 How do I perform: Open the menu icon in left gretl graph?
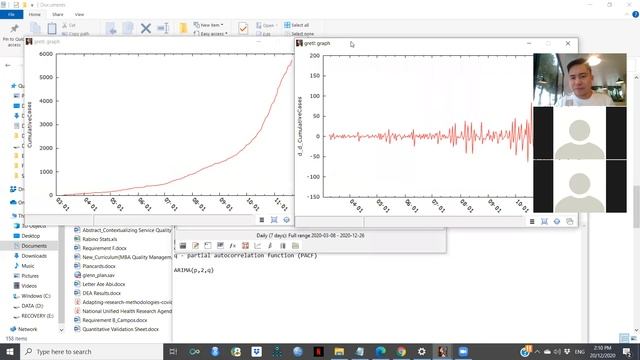[x=262, y=220]
